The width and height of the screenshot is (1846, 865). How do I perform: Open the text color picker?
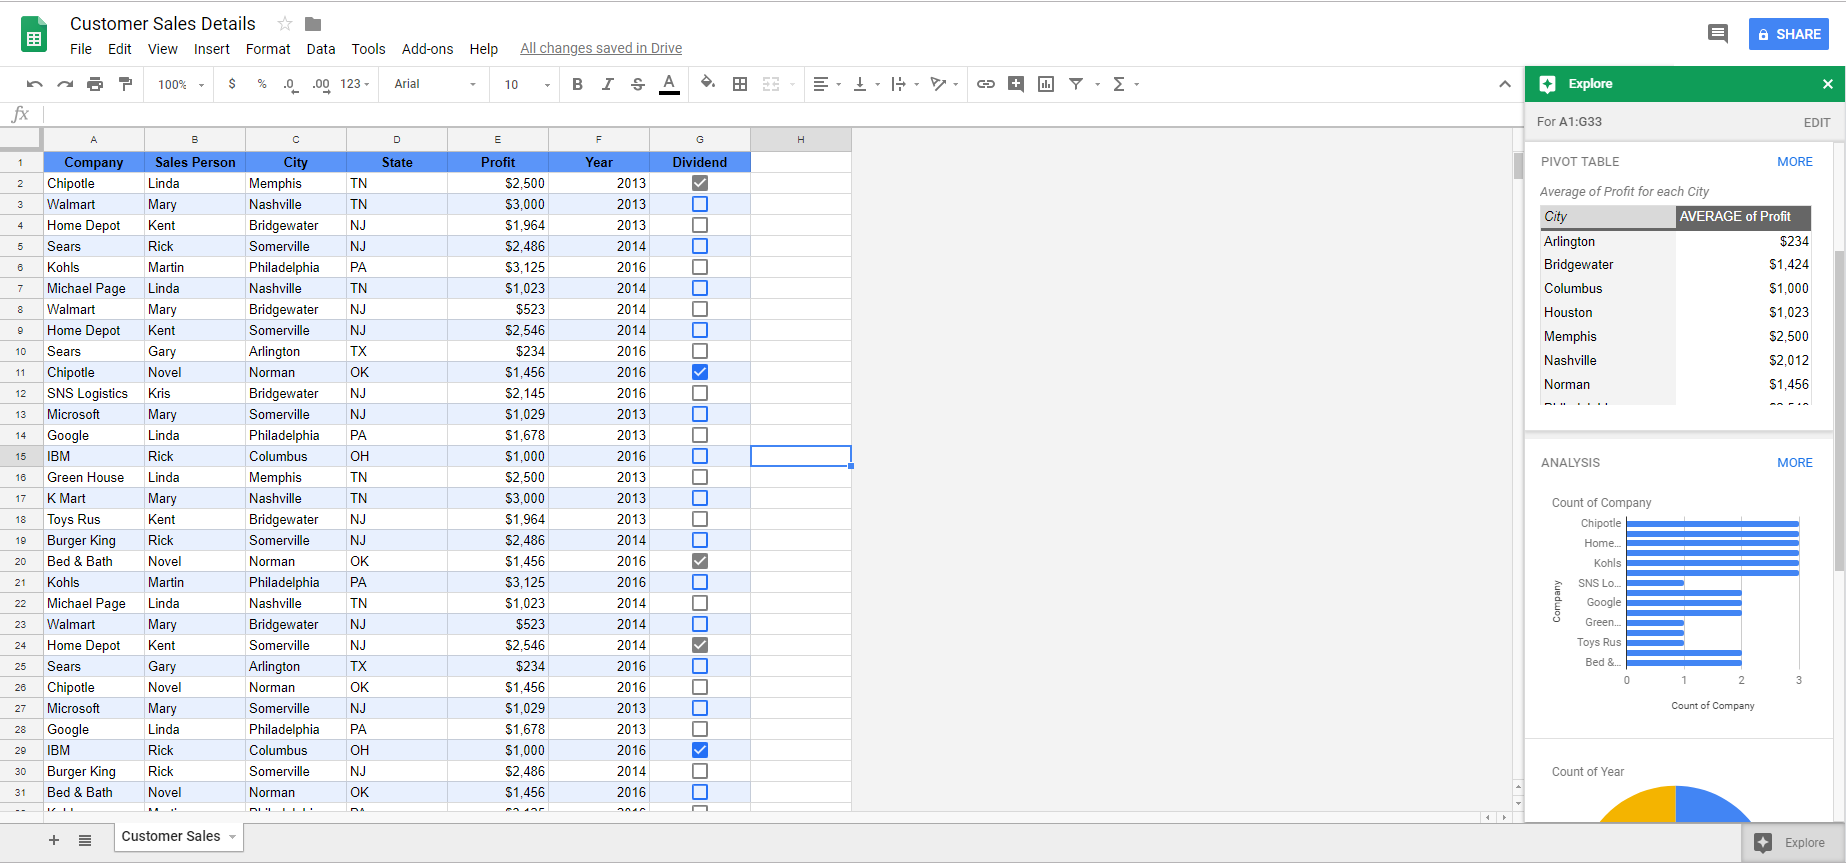coord(669,84)
